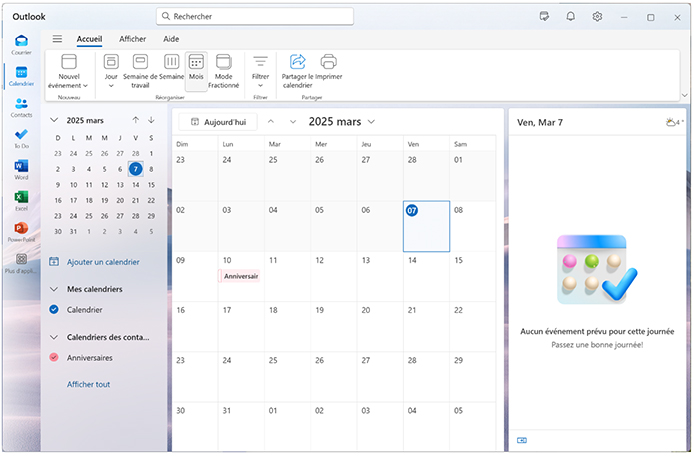Launch To Do from the app sidebar
The width and height of the screenshot is (694, 456).
coord(21,137)
